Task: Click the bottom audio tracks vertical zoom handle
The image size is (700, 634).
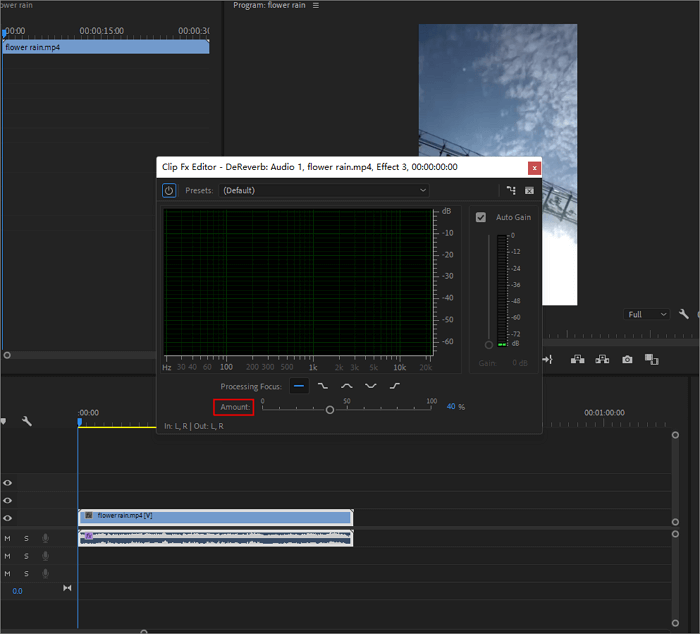Action: click(675, 623)
